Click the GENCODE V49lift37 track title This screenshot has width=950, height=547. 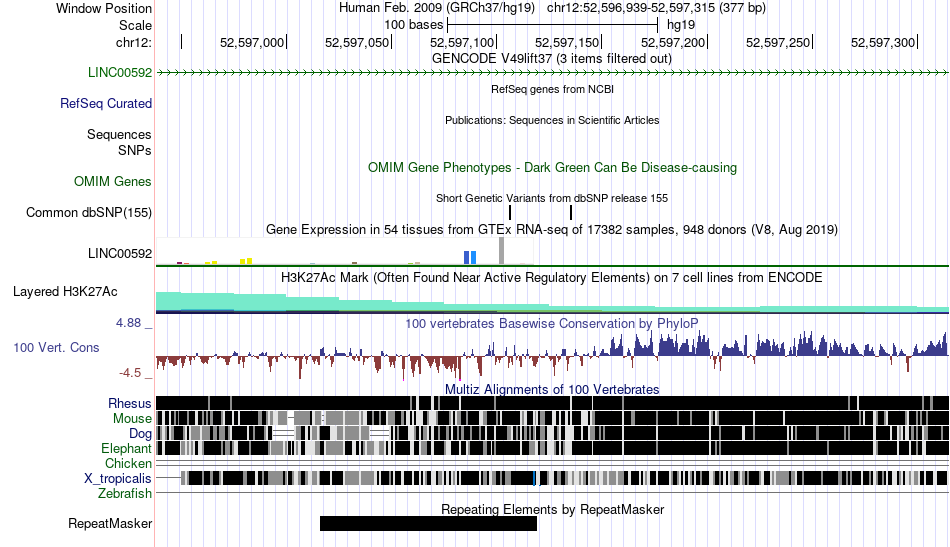pos(552,59)
